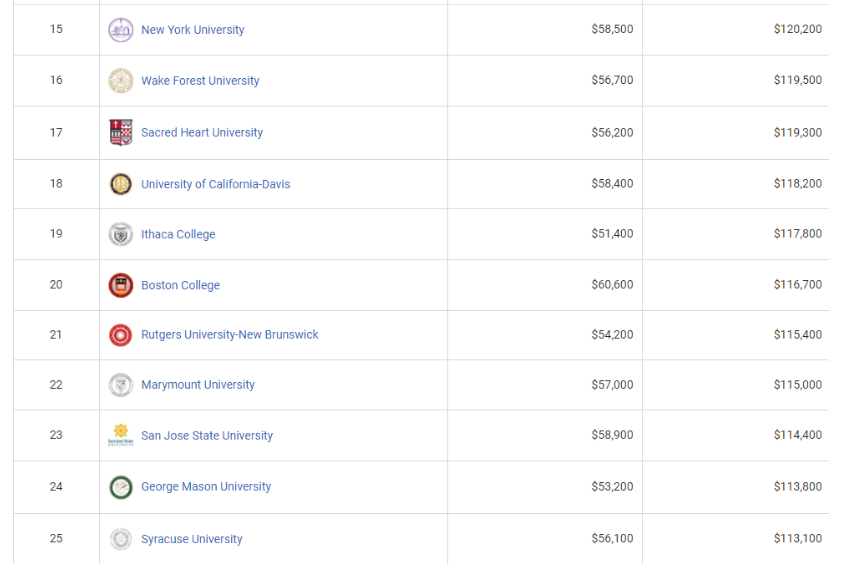Visit the University of California-Davis link
849x570 pixels.
click(x=215, y=184)
